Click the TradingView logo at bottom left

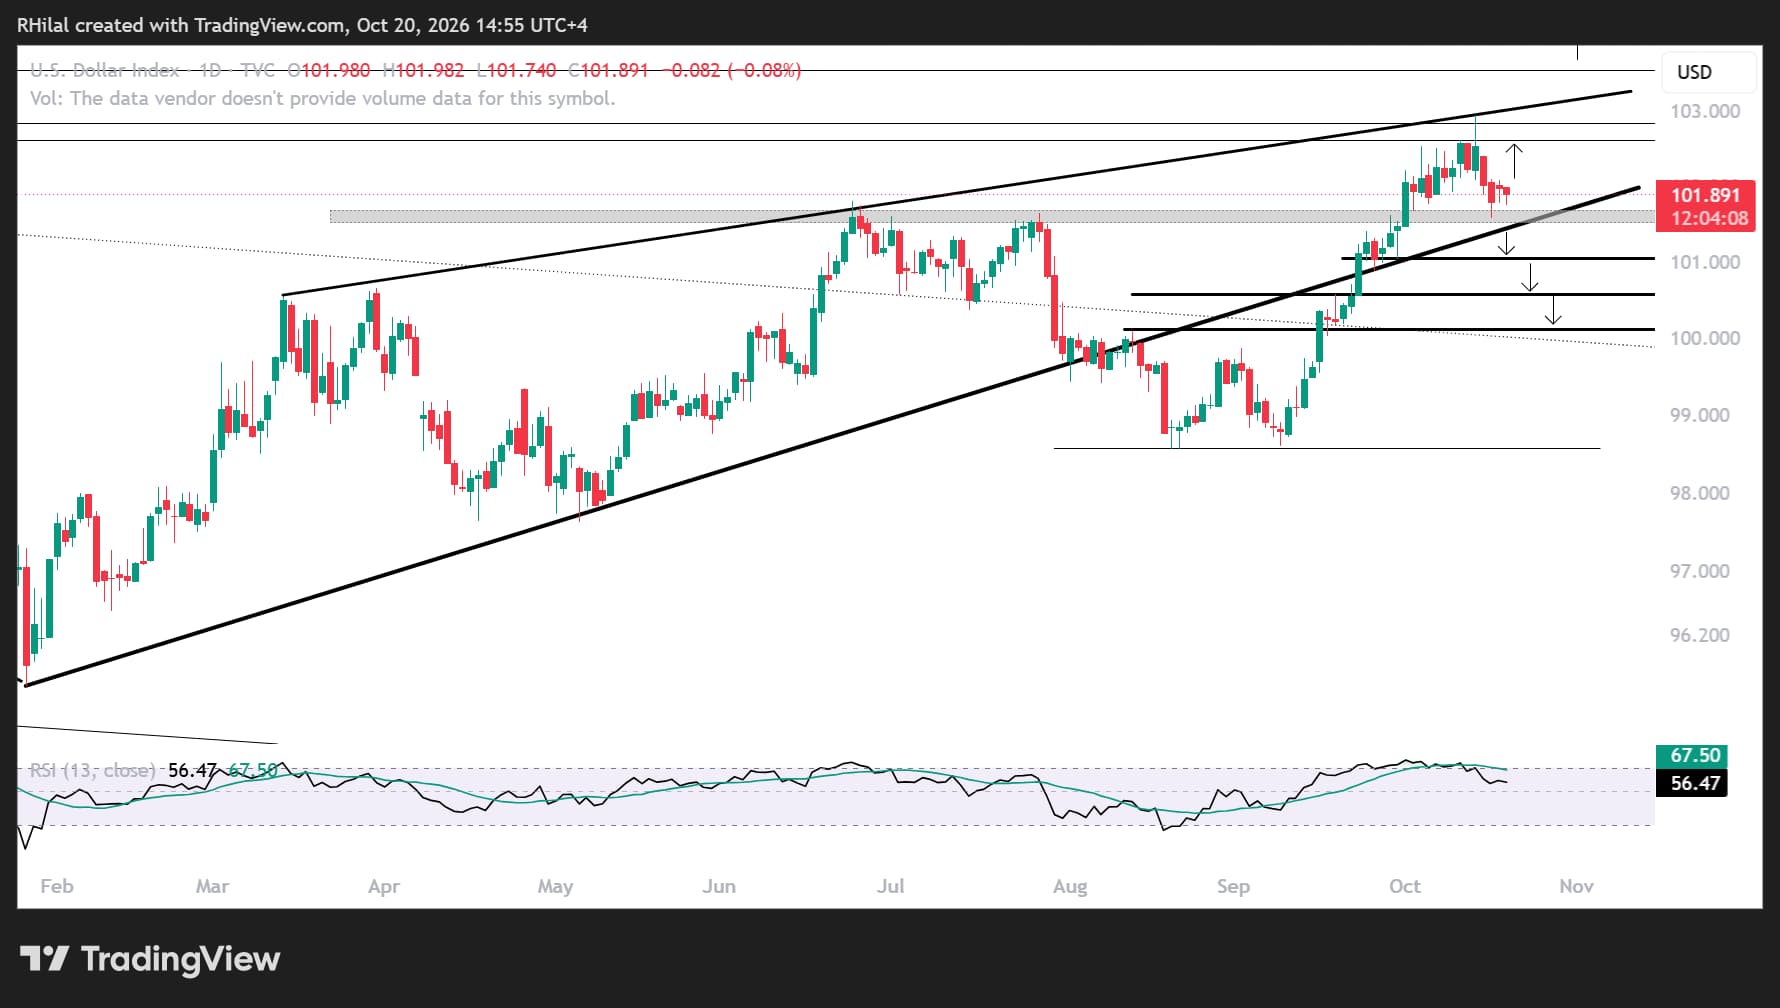150,959
